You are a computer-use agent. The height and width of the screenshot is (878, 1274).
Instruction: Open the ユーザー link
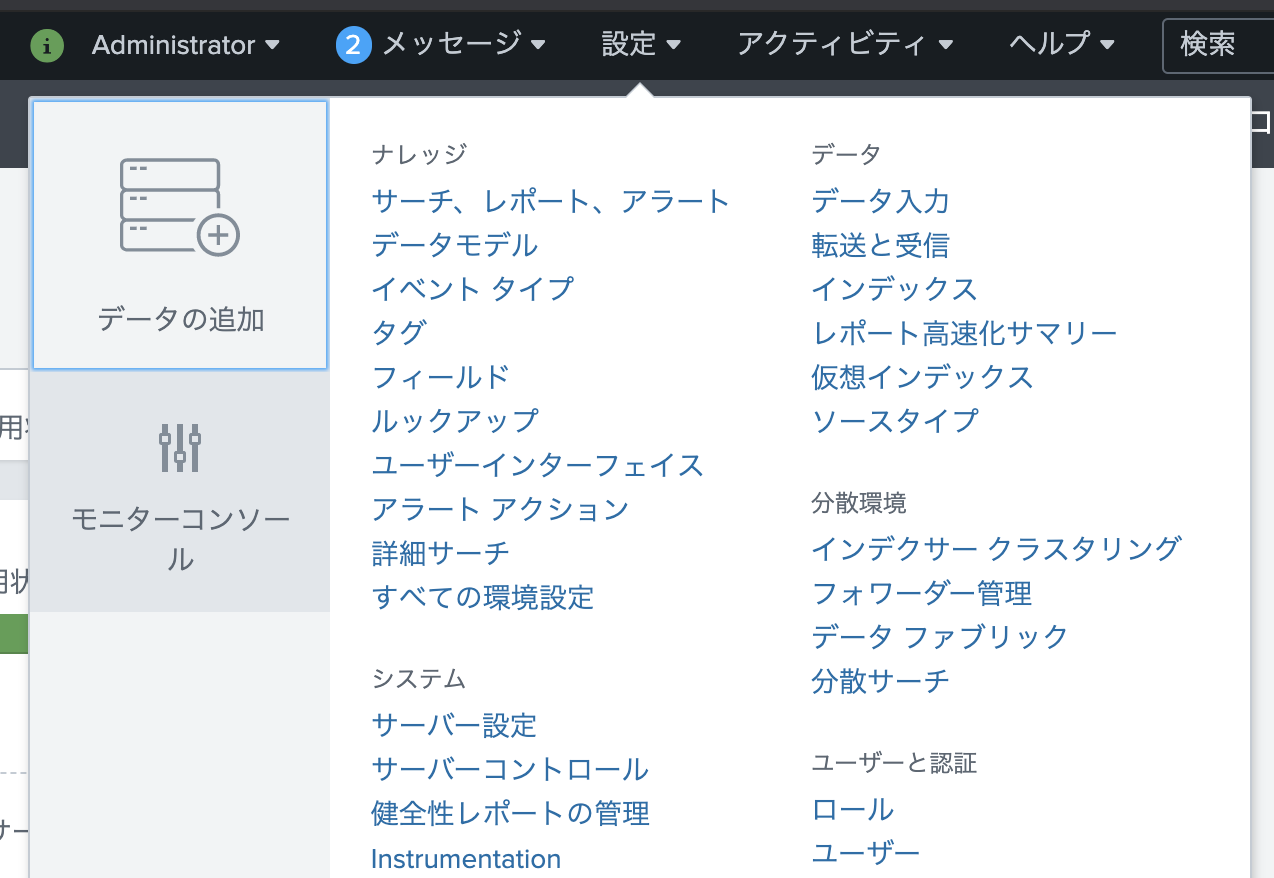(x=866, y=853)
